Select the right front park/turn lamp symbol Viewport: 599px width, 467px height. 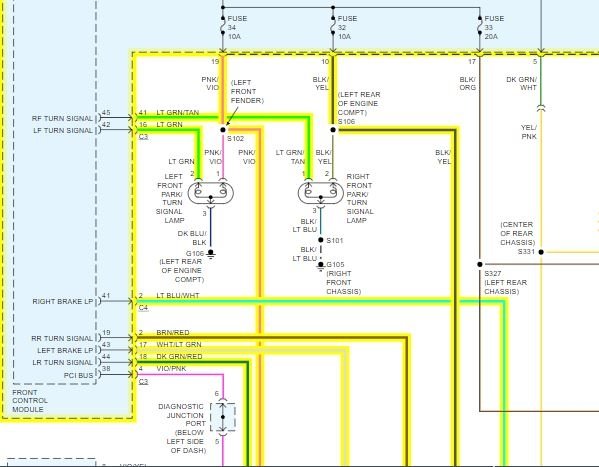pyautogui.click(x=321, y=193)
